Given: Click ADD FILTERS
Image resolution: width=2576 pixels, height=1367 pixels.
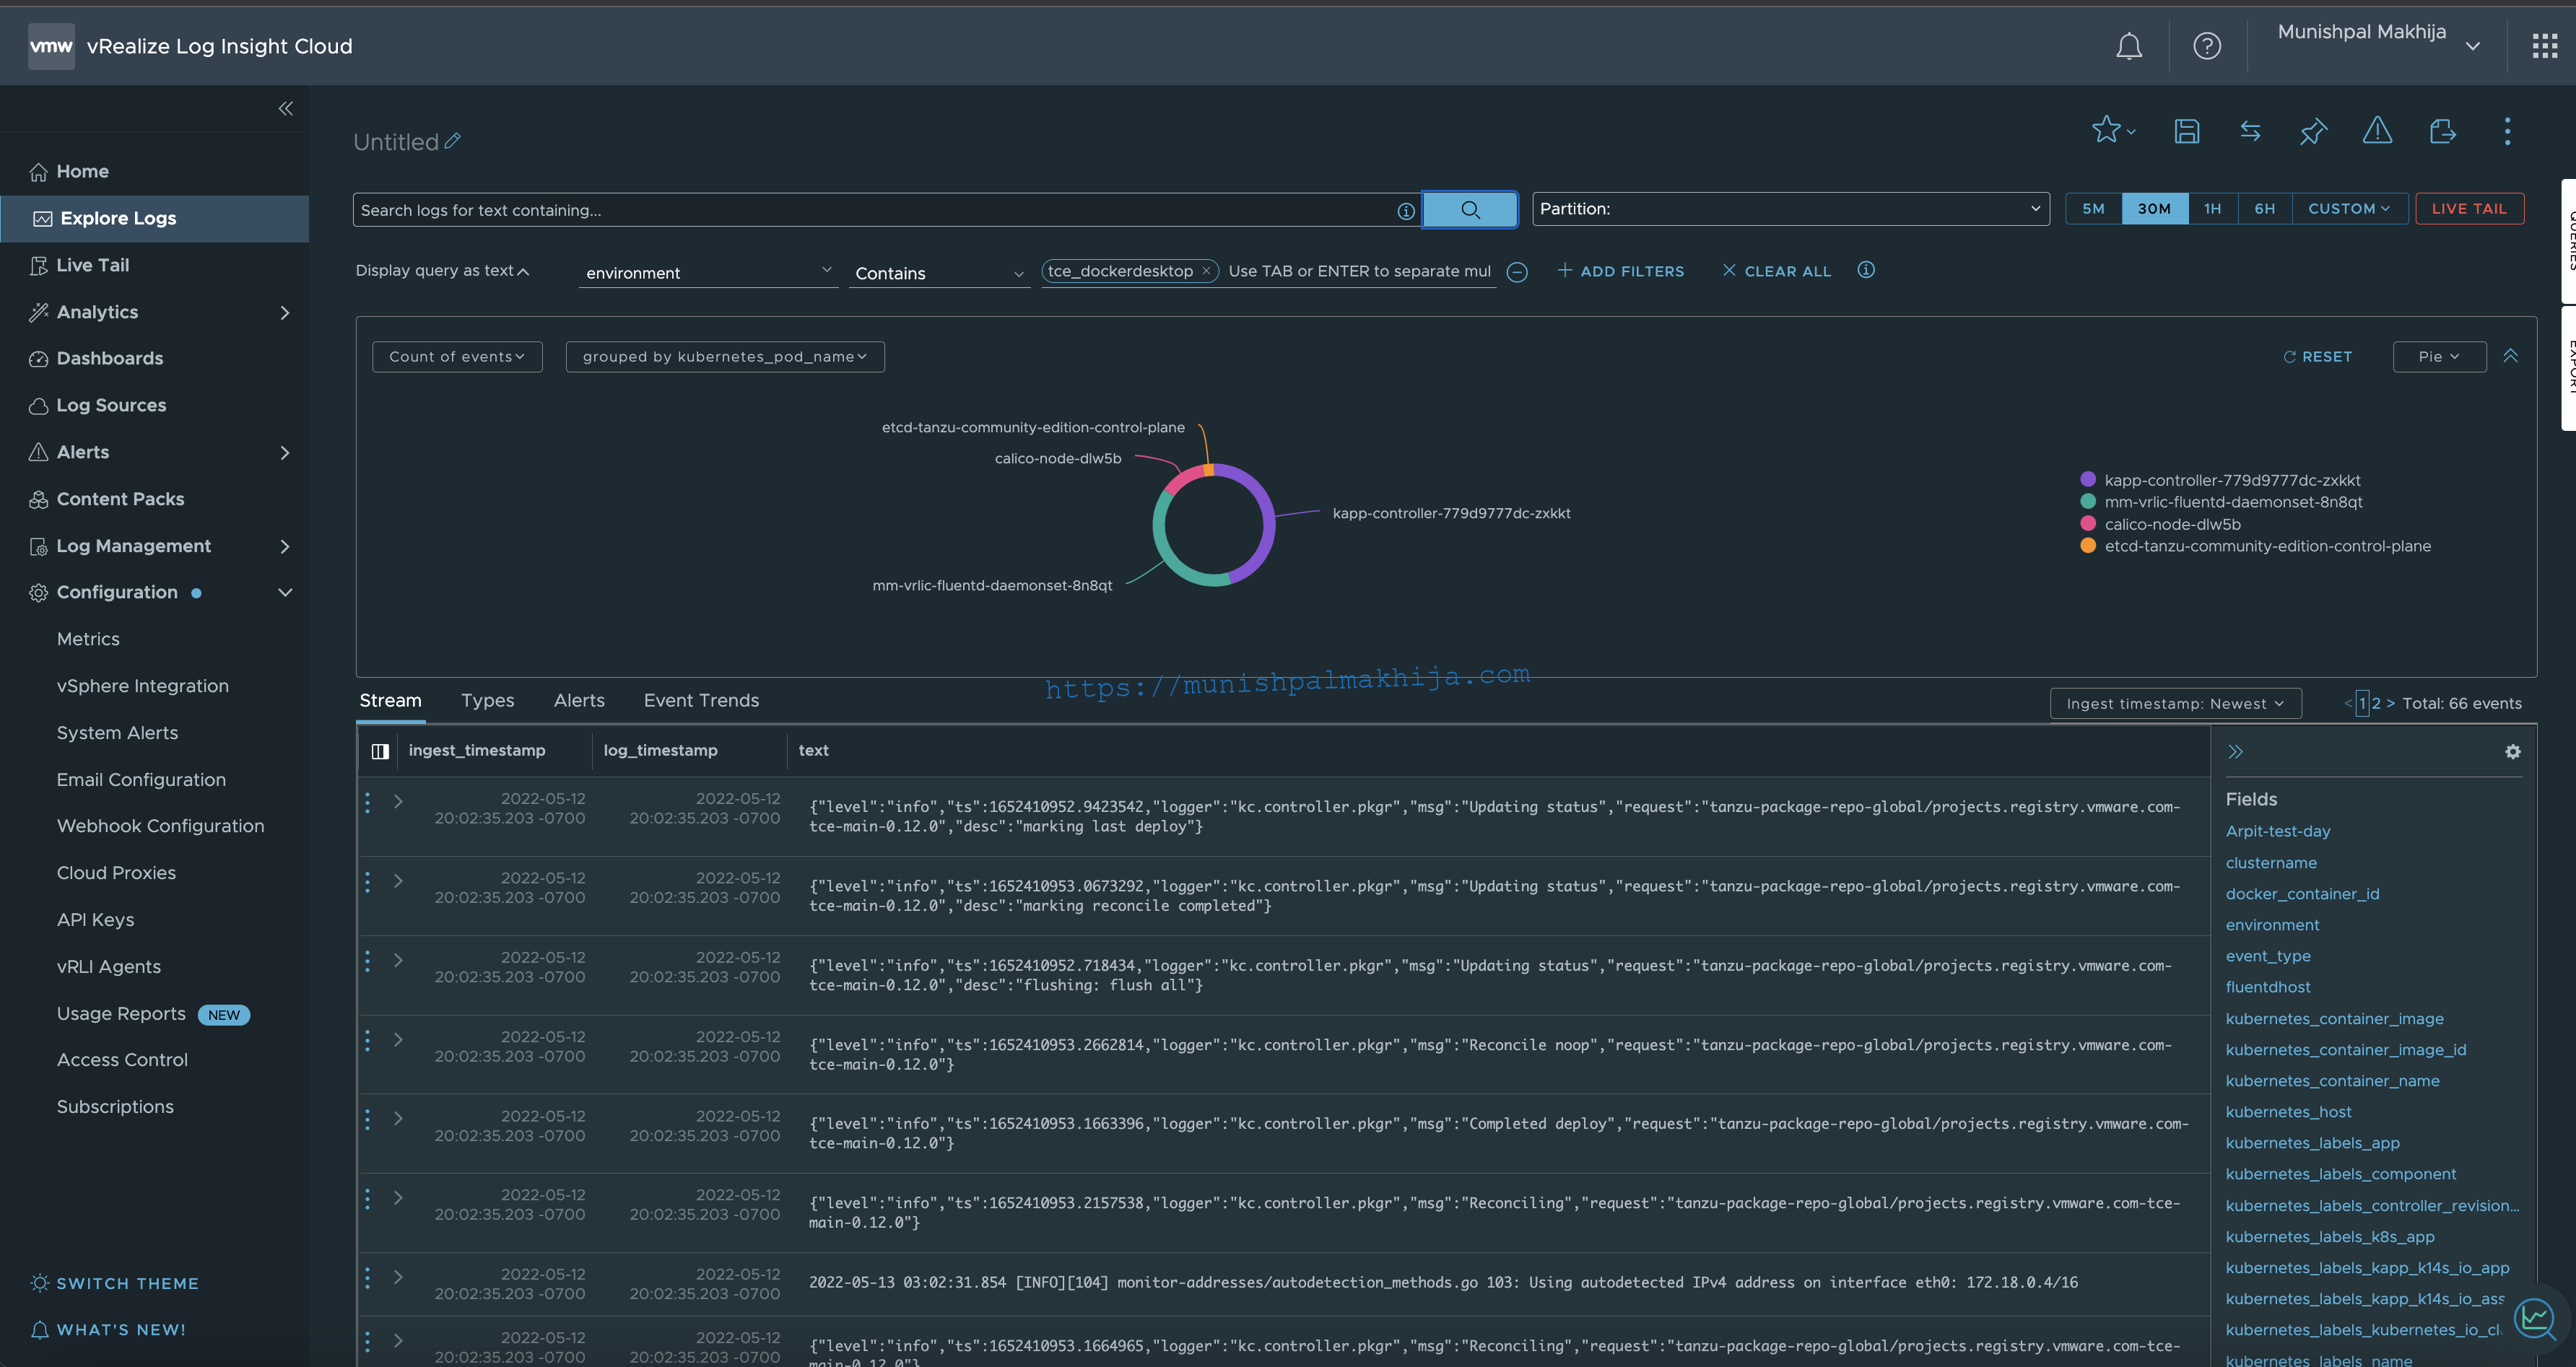Looking at the screenshot, I should click(1621, 271).
